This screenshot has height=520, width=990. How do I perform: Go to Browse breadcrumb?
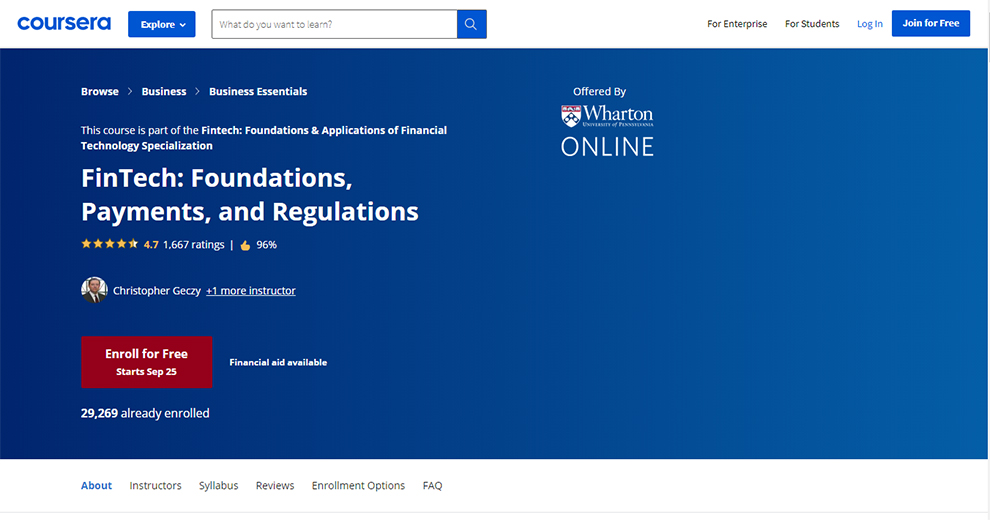click(x=100, y=92)
